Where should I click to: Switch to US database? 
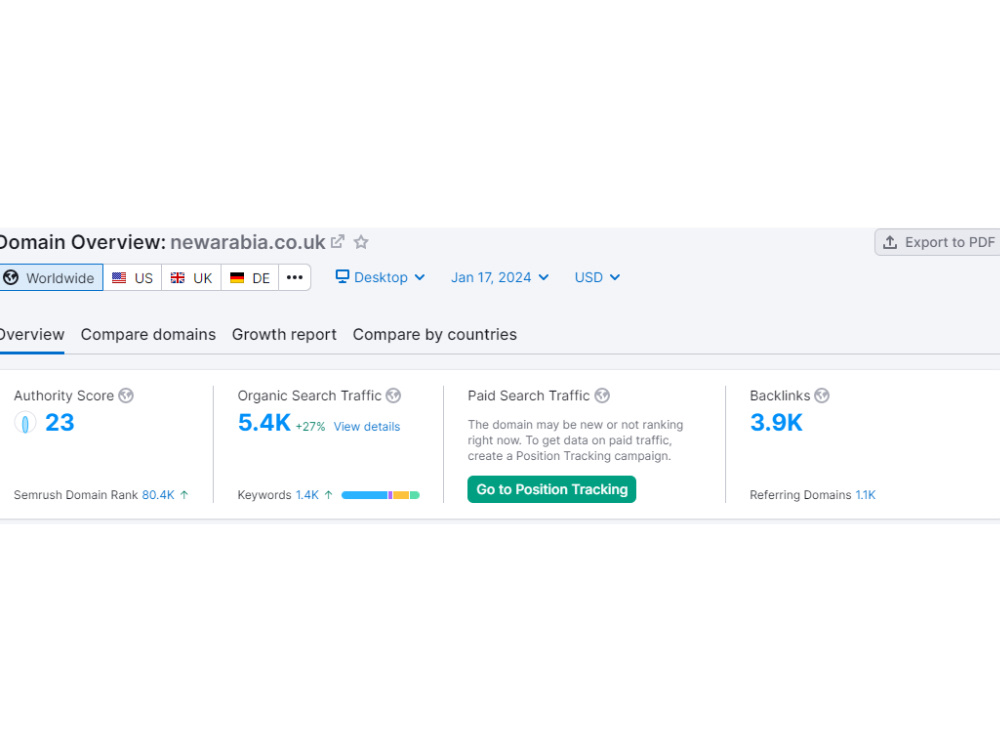point(132,278)
